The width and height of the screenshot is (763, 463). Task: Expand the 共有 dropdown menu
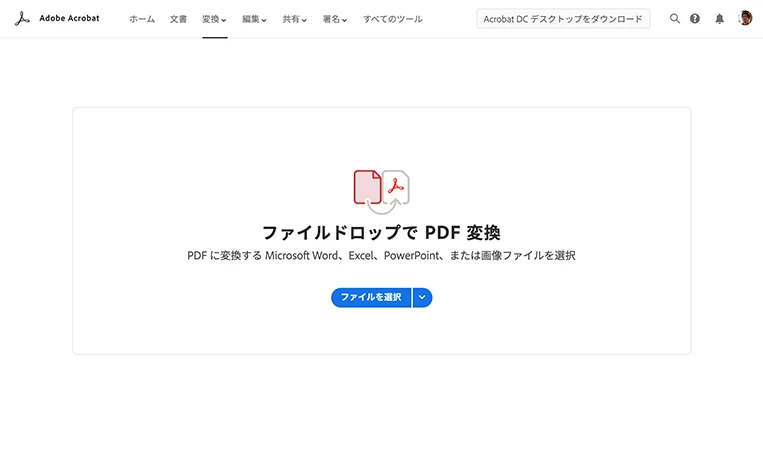point(294,19)
